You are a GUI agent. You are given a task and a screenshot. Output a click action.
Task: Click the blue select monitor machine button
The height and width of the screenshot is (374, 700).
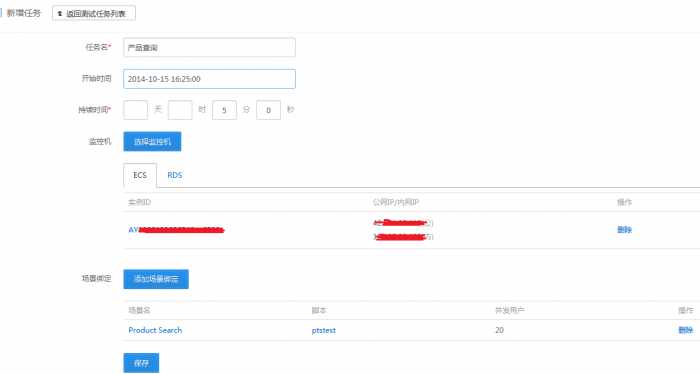click(152, 141)
